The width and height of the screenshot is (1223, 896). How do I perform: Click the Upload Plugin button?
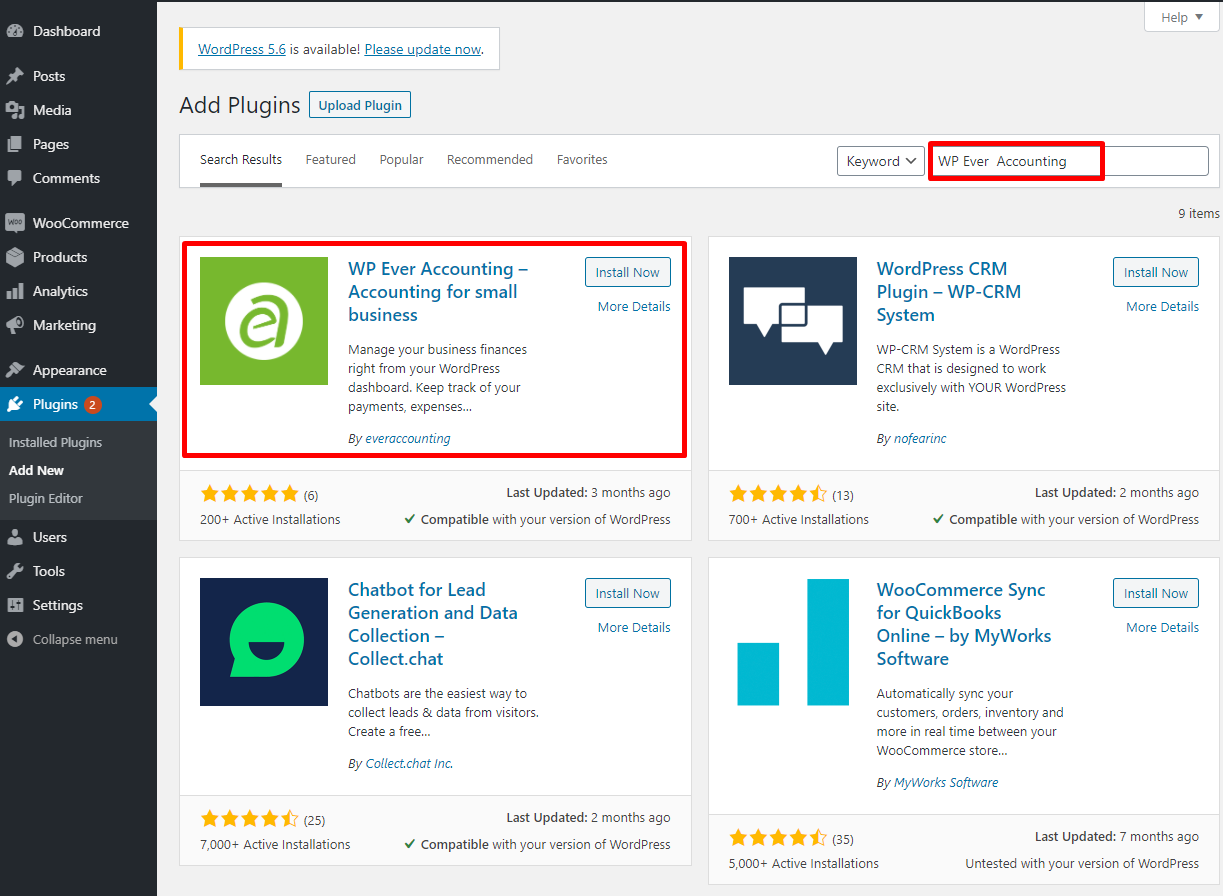coord(360,105)
